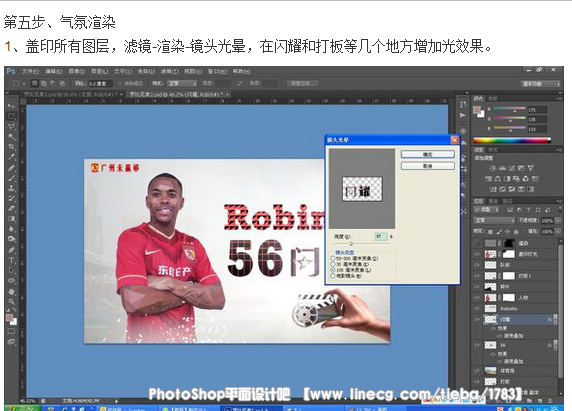This screenshot has width=572, height=411.
Task: Switch to 罗比尼奥2.psd document tab
Action: click(178, 94)
